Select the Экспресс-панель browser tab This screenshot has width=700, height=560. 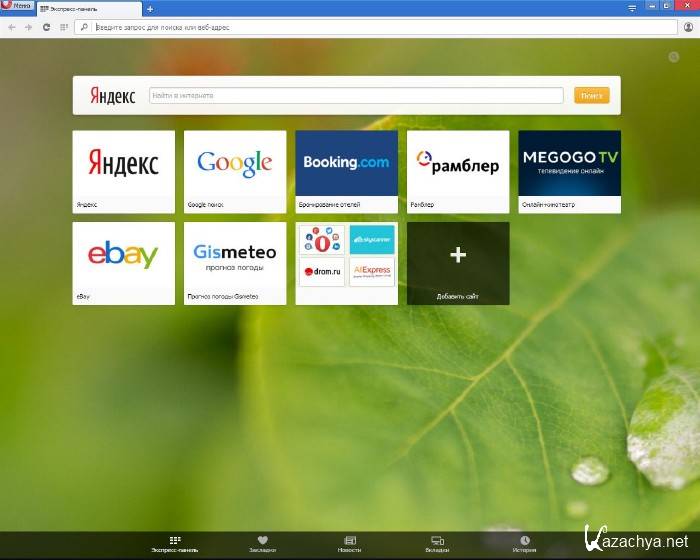(85, 8)
